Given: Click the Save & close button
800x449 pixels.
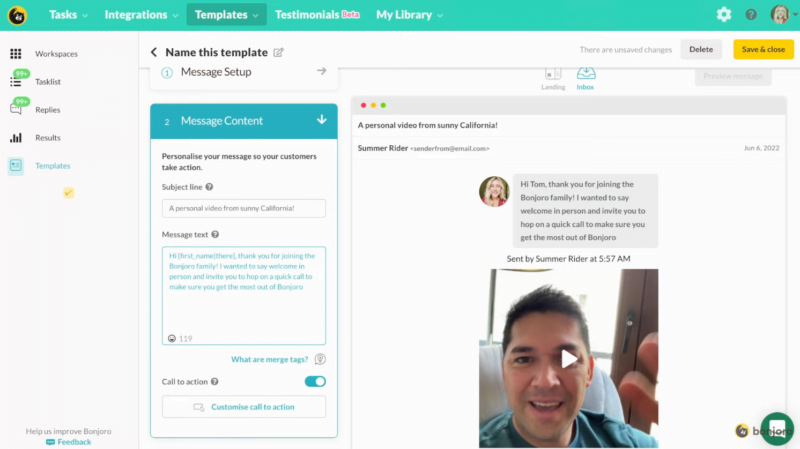Looking at the screenshot, I should 763,49.
